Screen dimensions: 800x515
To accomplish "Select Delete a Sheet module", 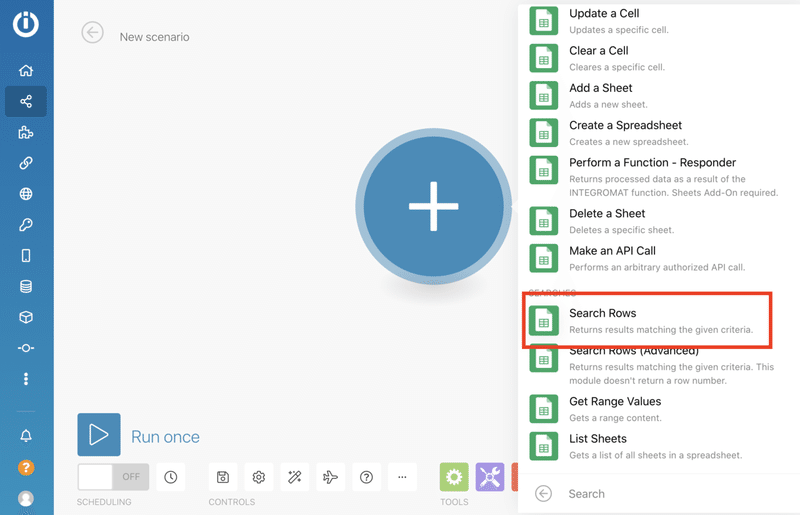I will pyautogui.click(x=659, y=221).
